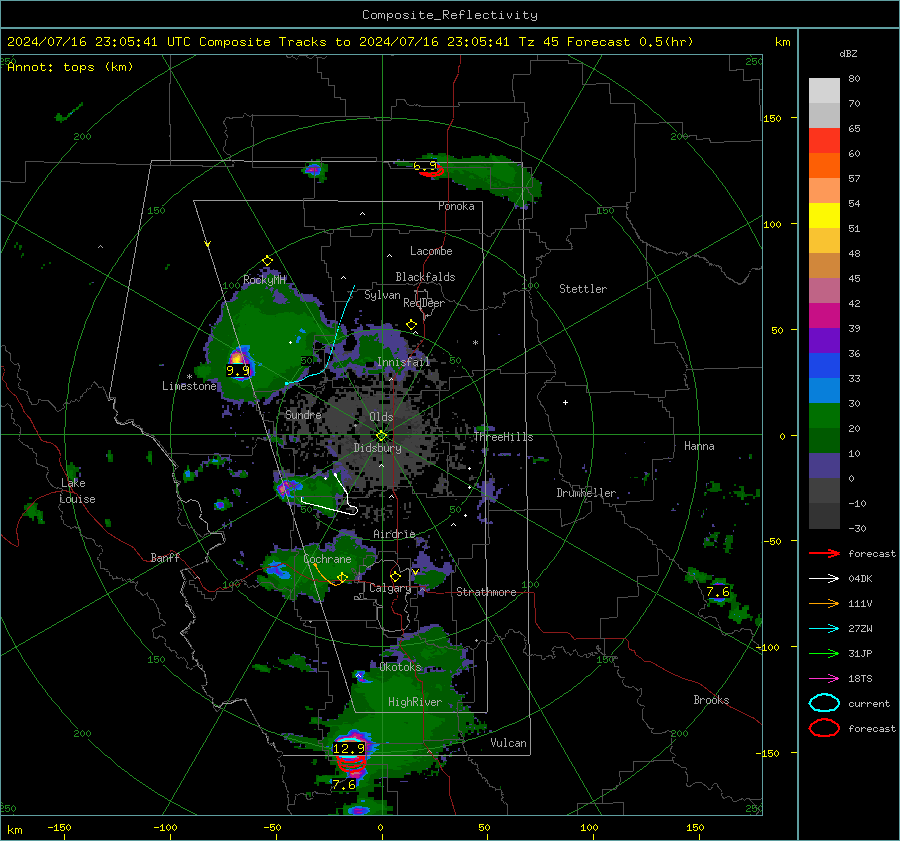
Task: Click the ThreeHills label
Action: coord(503,437)
